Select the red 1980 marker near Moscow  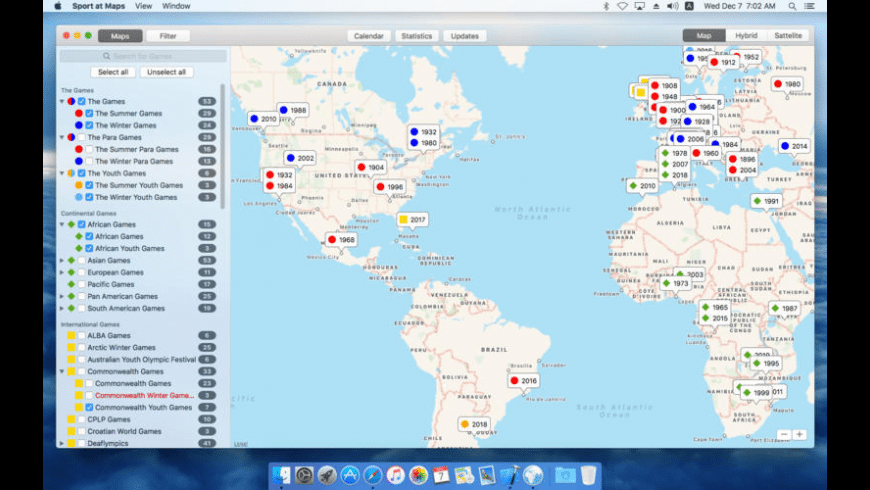click(787, 84)
